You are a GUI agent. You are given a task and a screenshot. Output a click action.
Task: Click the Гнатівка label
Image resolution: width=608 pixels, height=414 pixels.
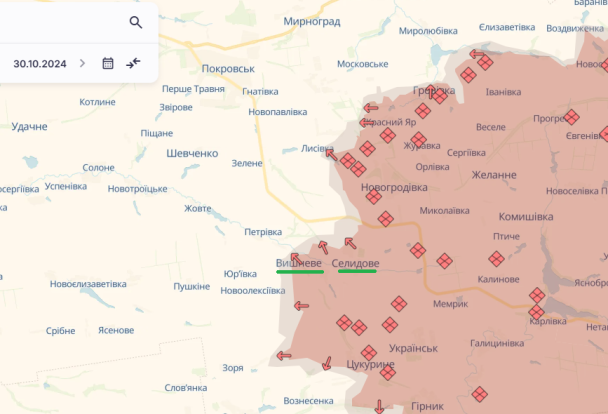260,91
